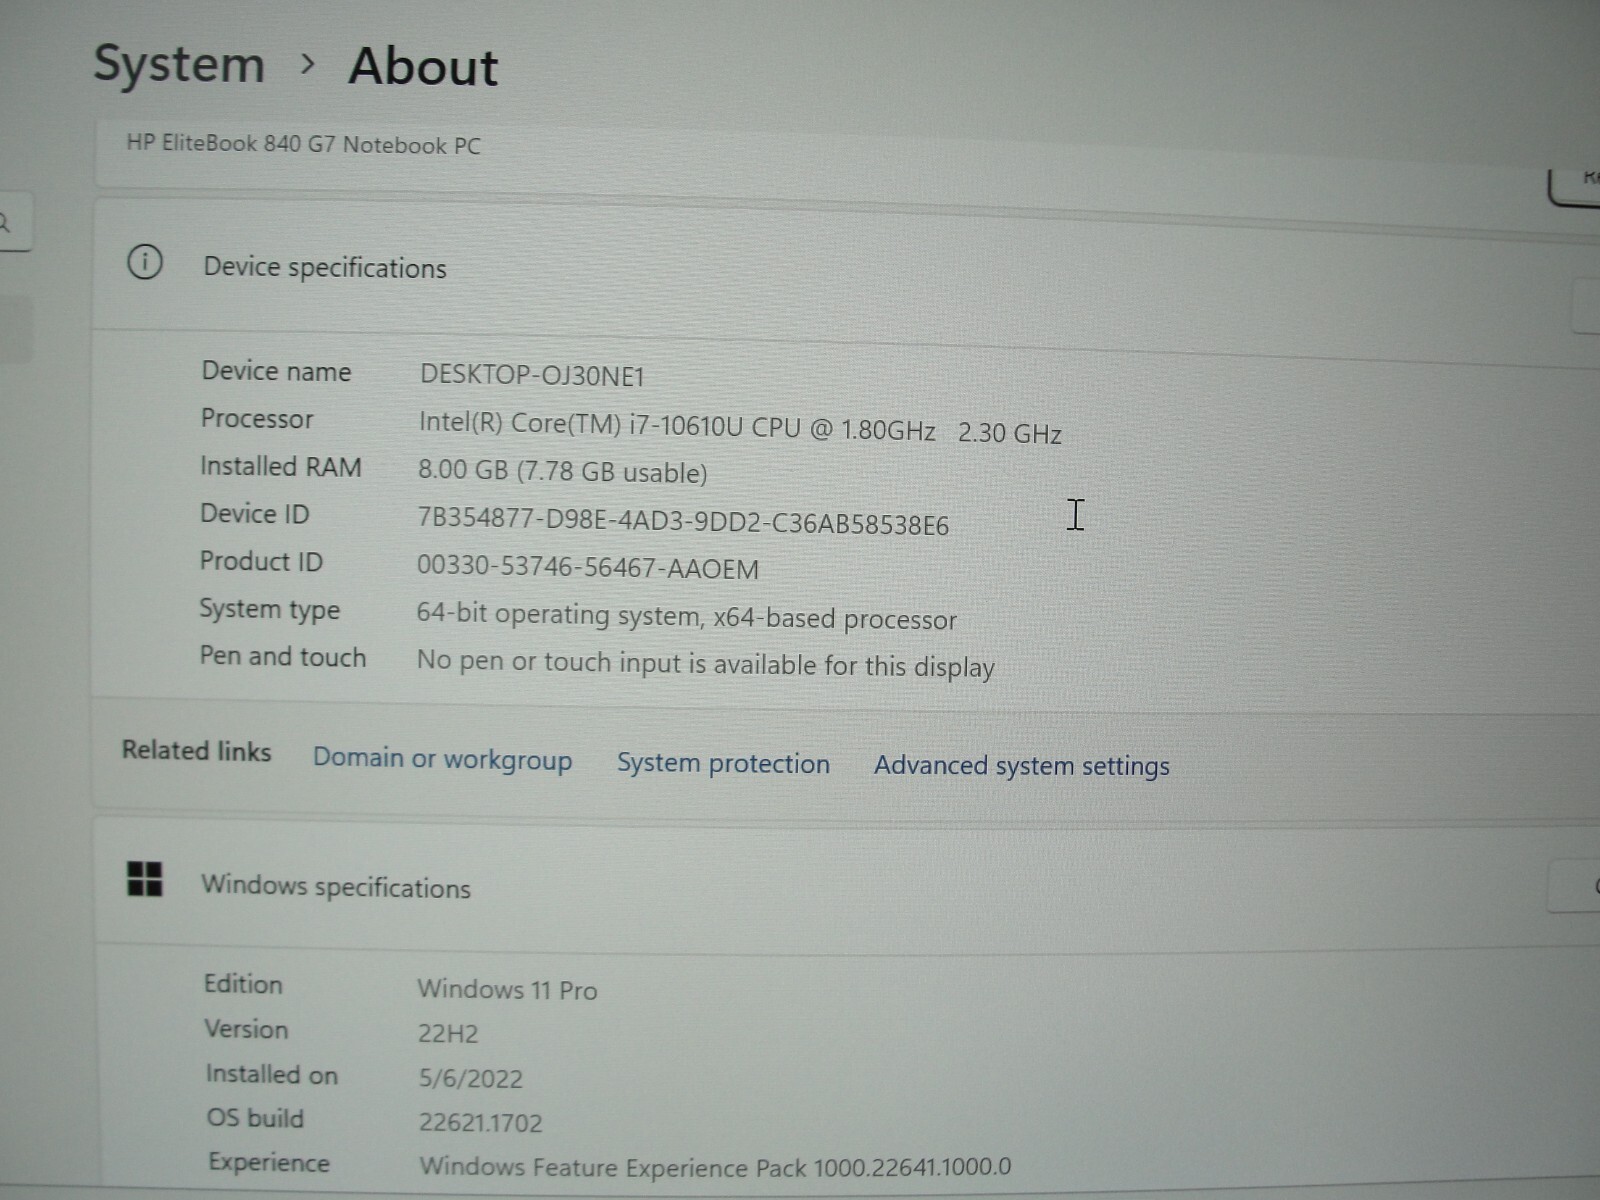Click the Installed on label
The image size is (1600, 1200).
[x=272, y=1074]
